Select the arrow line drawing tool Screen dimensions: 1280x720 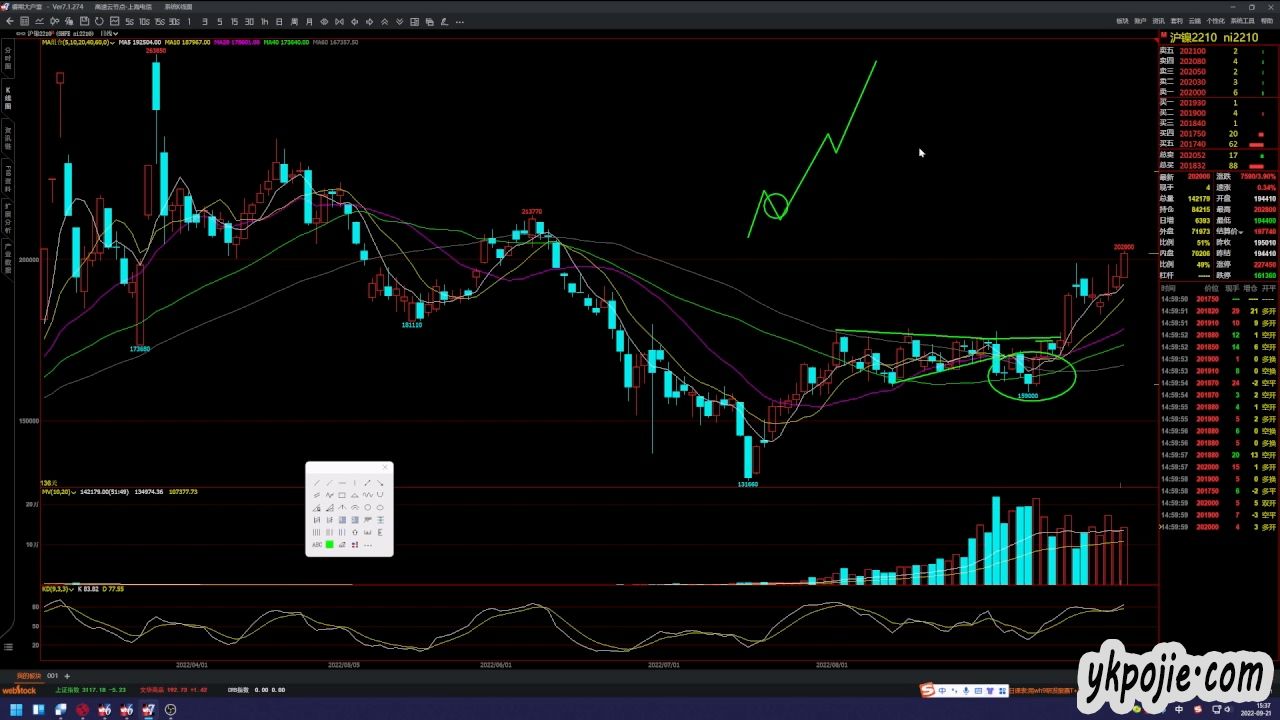click(x=367, y=483)
